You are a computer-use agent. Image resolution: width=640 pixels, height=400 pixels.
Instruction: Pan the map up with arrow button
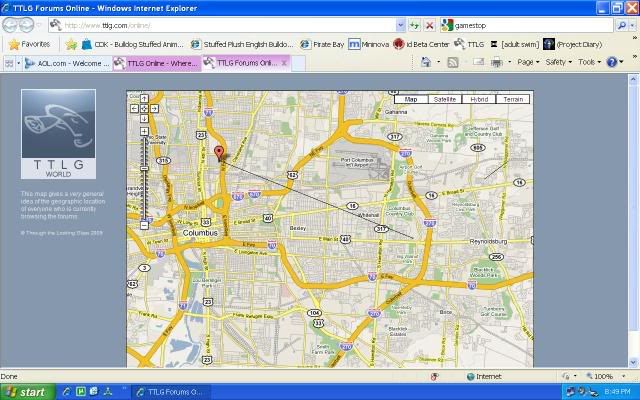tap(146, 98)
